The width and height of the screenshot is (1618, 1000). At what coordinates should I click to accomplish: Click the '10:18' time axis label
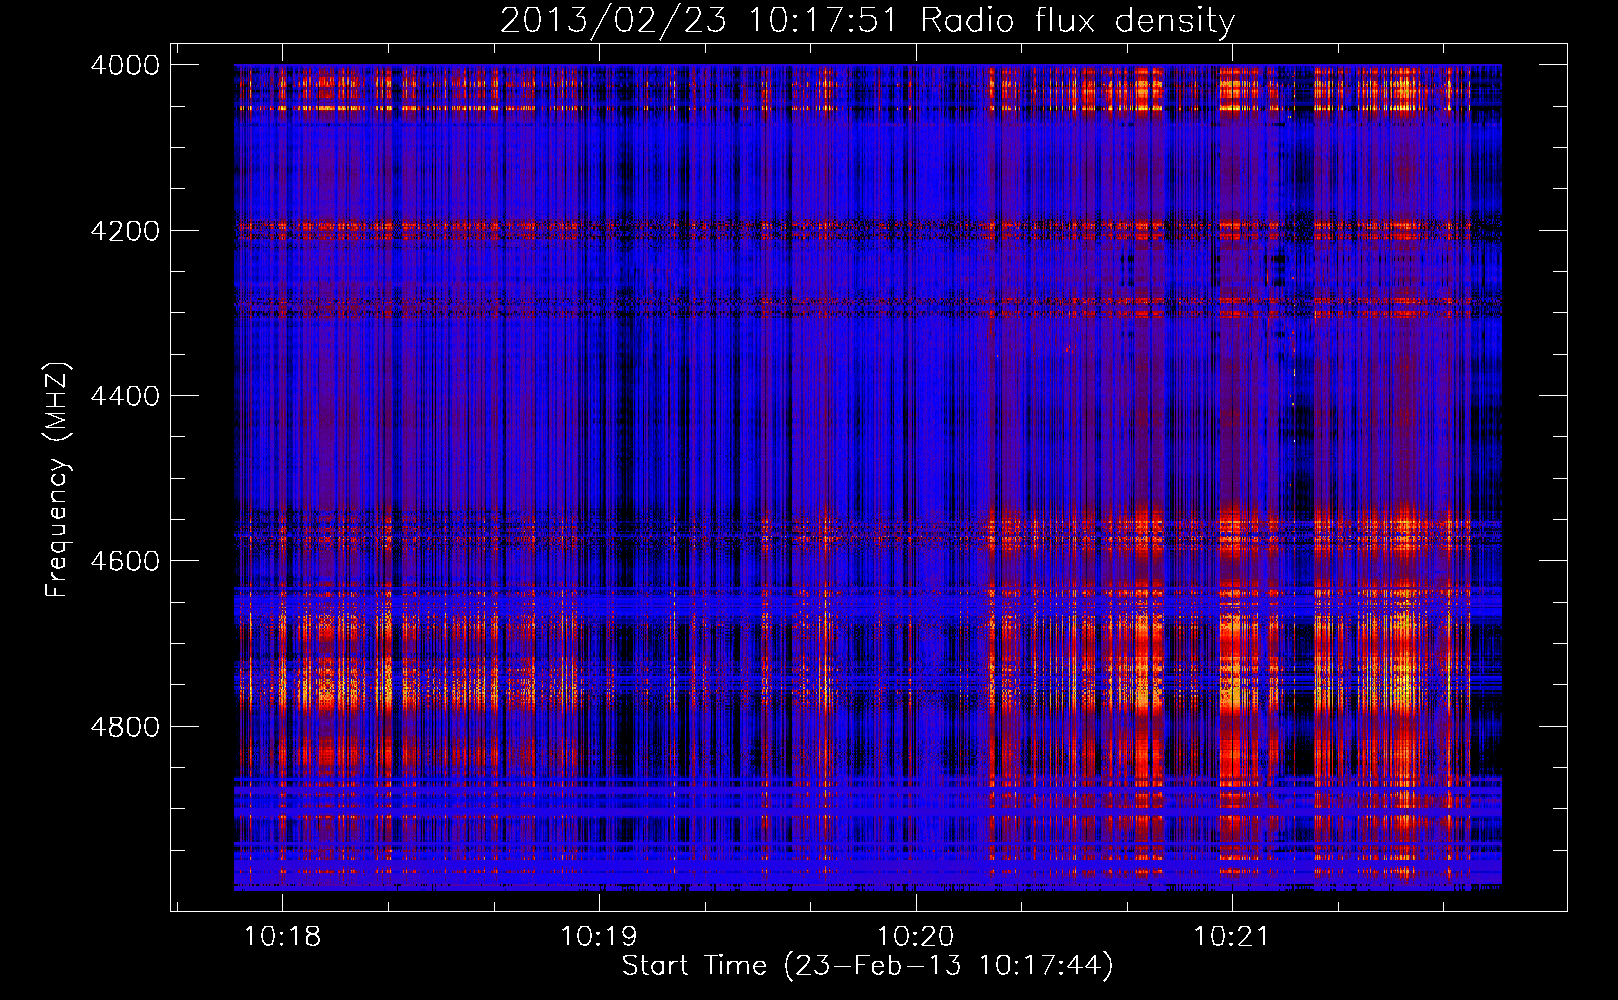tap(282, 937)
